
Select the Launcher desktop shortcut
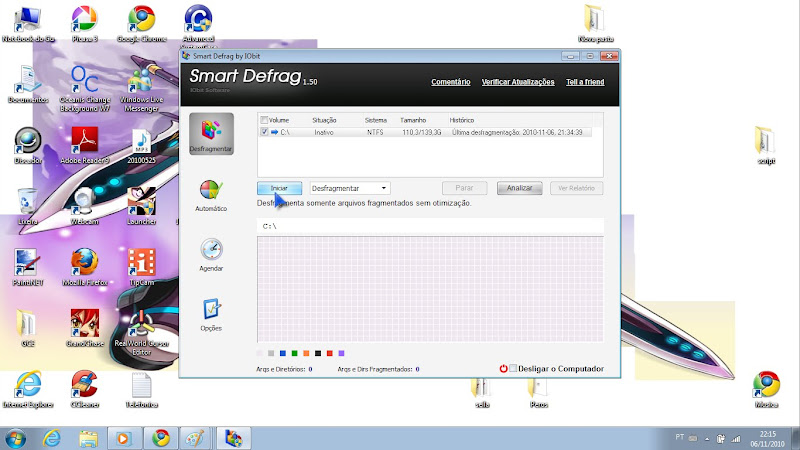point(141,206)
